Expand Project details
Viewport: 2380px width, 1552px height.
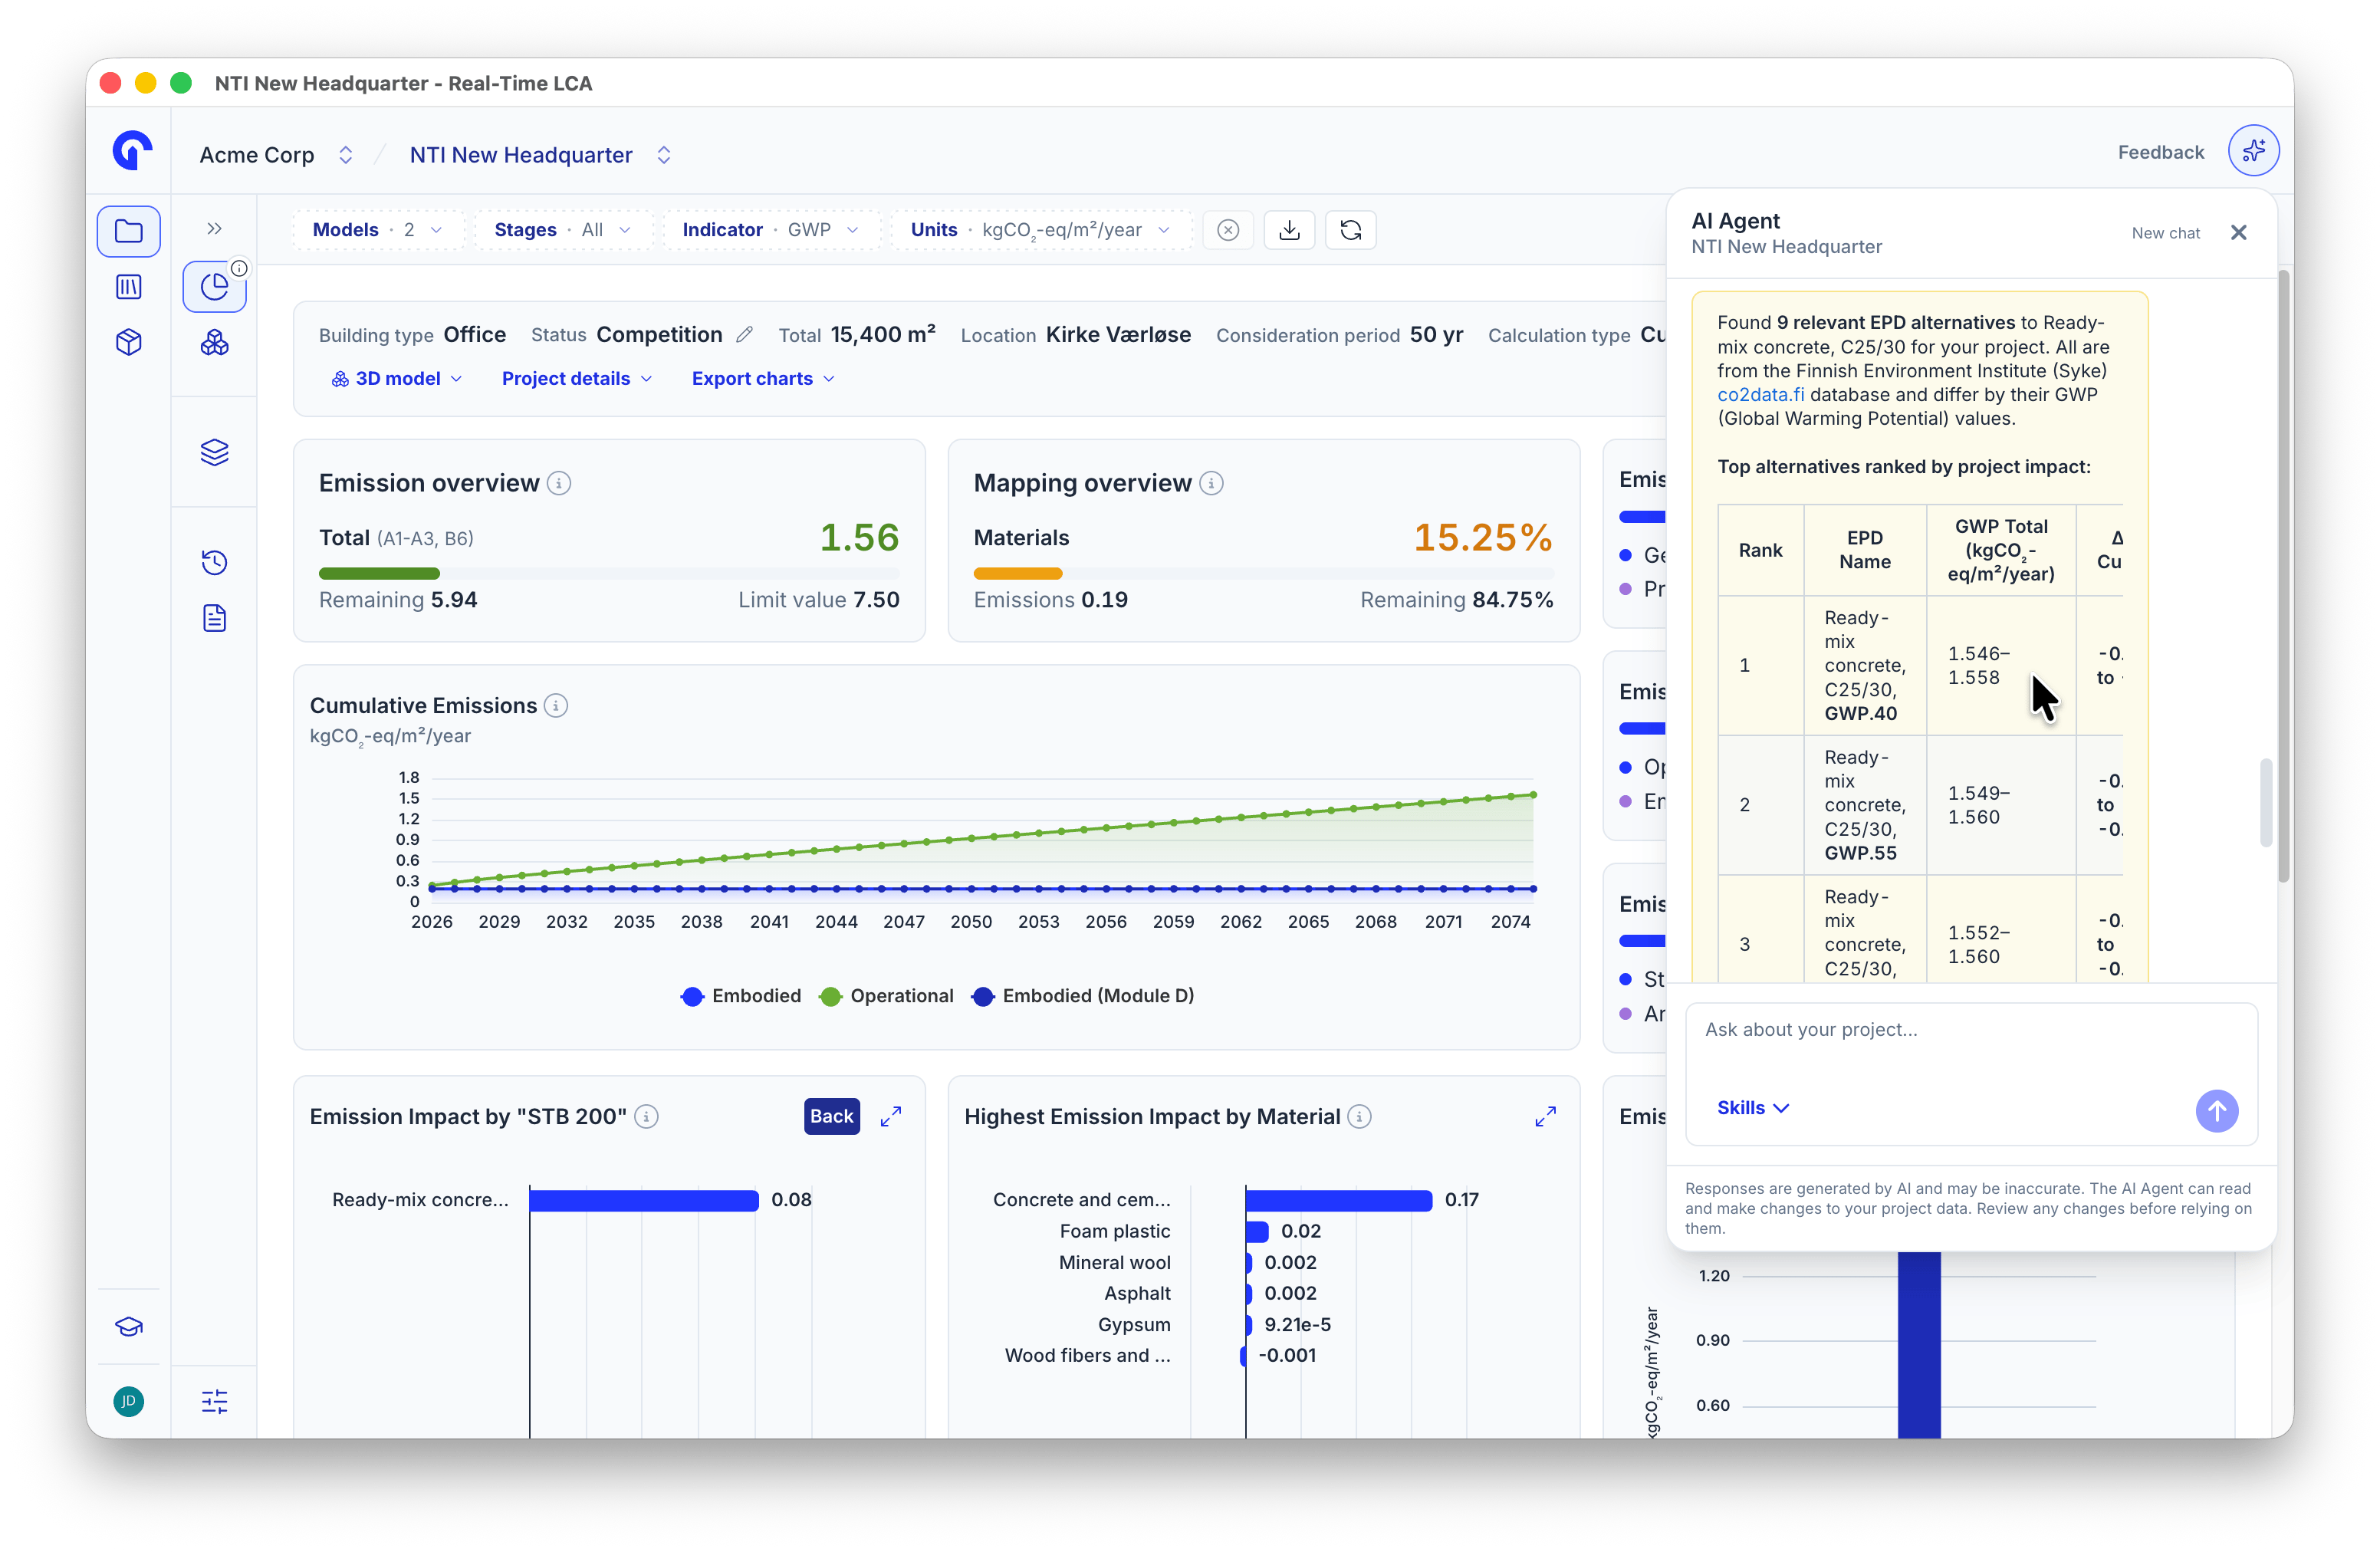point(577,379)
